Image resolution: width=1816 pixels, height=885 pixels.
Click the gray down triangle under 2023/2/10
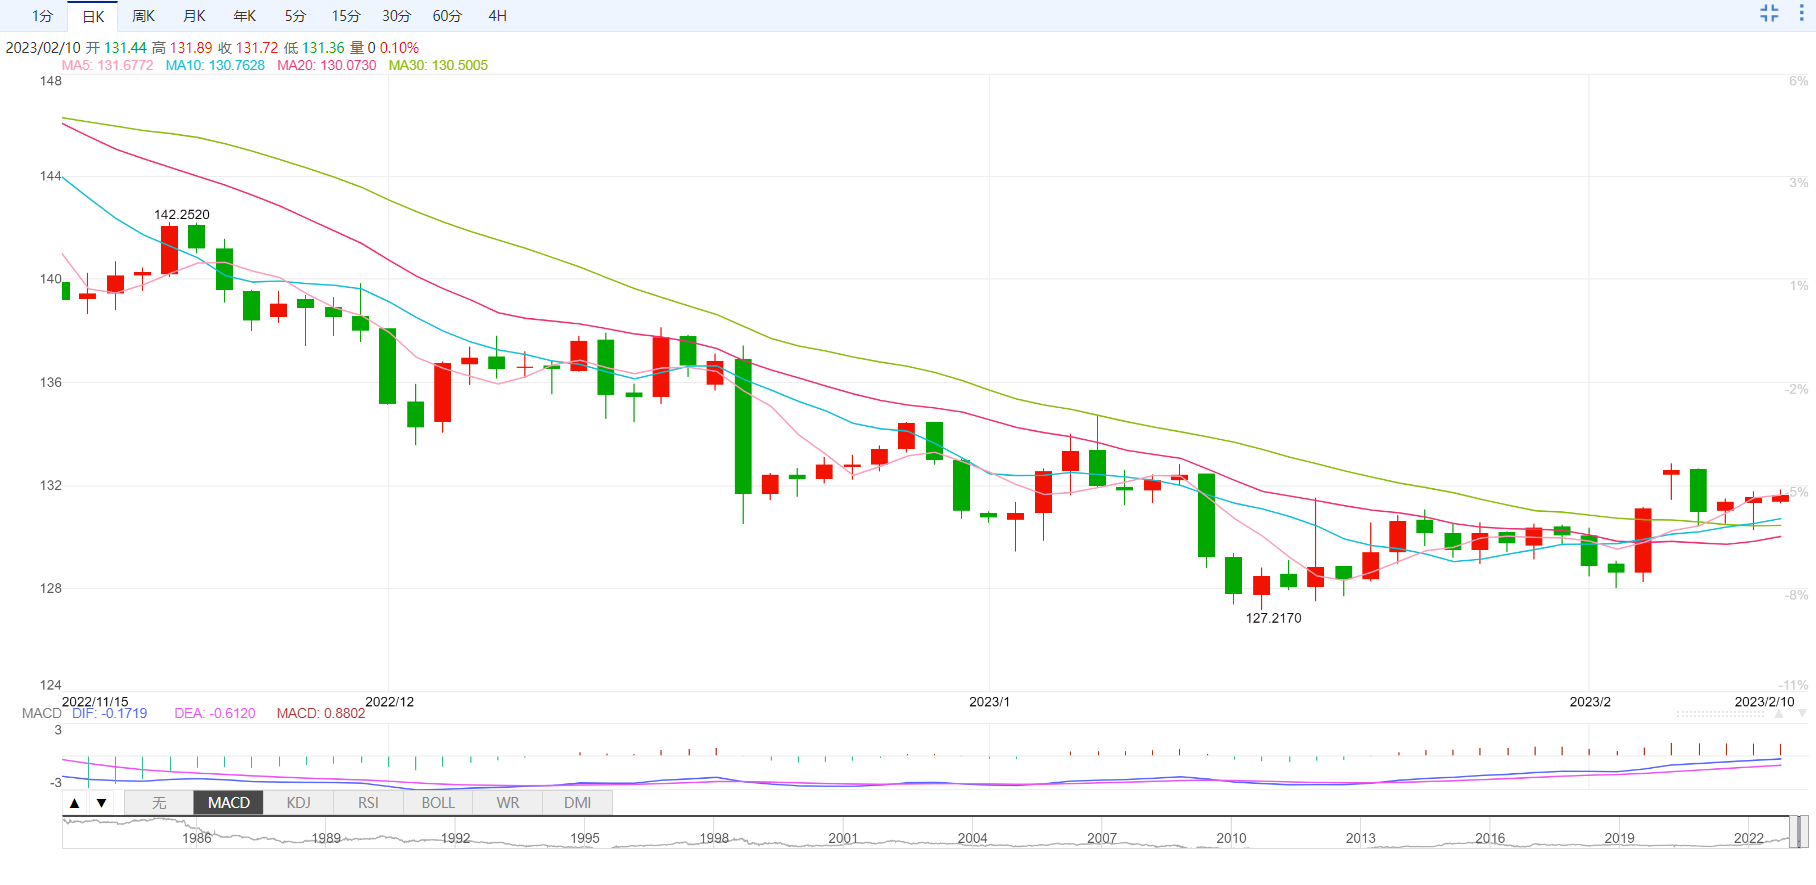click(x=1802, y=714)
